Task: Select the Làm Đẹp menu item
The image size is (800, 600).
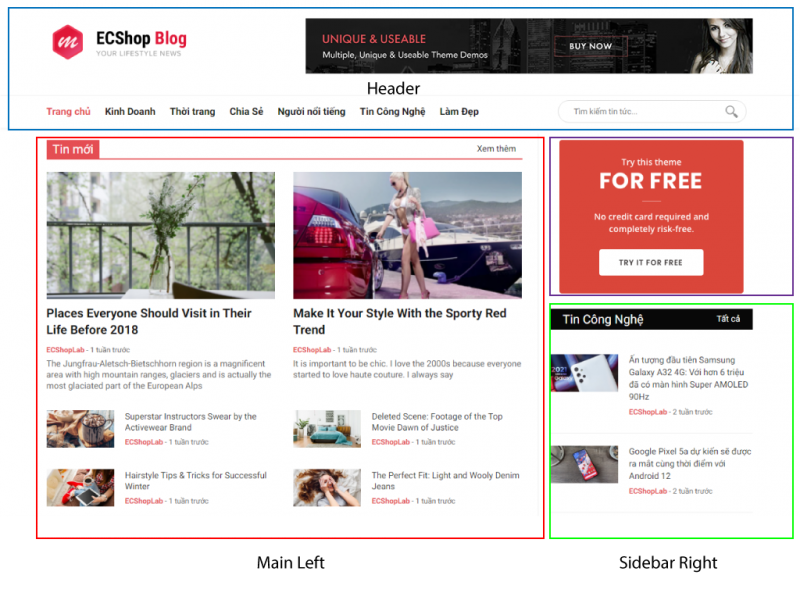Action: [459, 111]
